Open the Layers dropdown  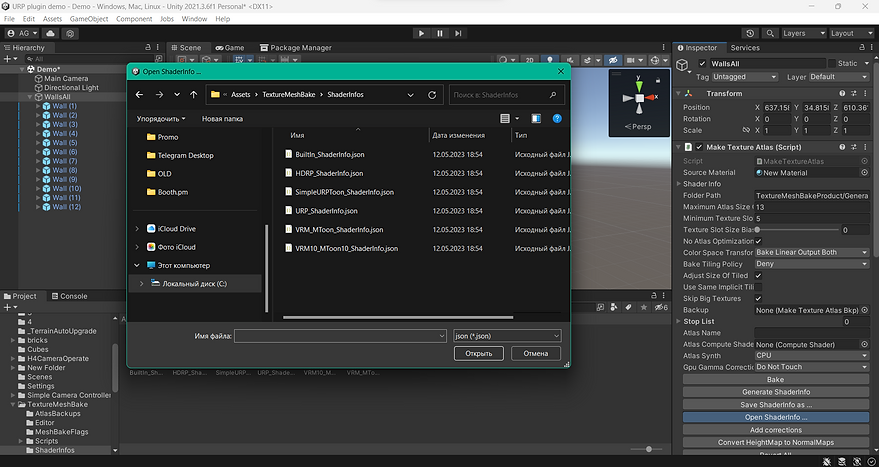804,34
